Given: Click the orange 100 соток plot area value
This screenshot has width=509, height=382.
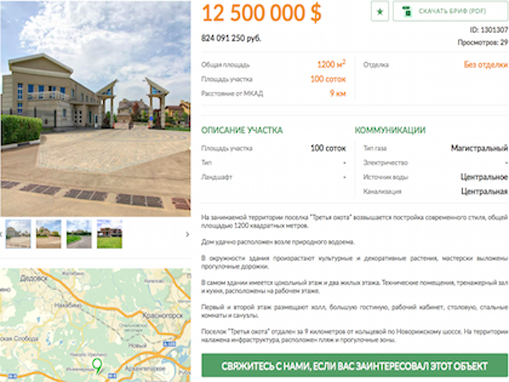Looking at the screenshot, I should click(328, 79).
